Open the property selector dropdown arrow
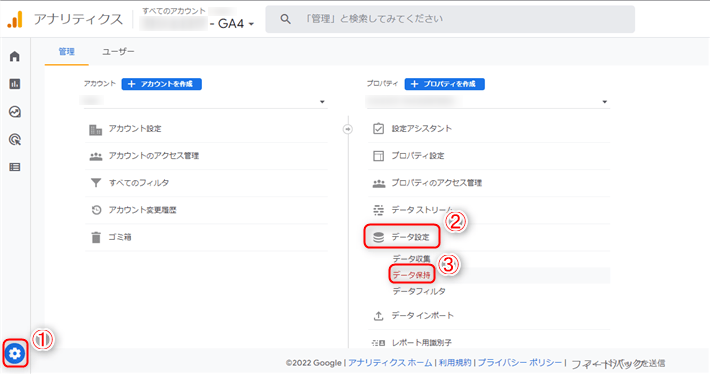This screenshot has width=710, height=374. coord(604,102)
